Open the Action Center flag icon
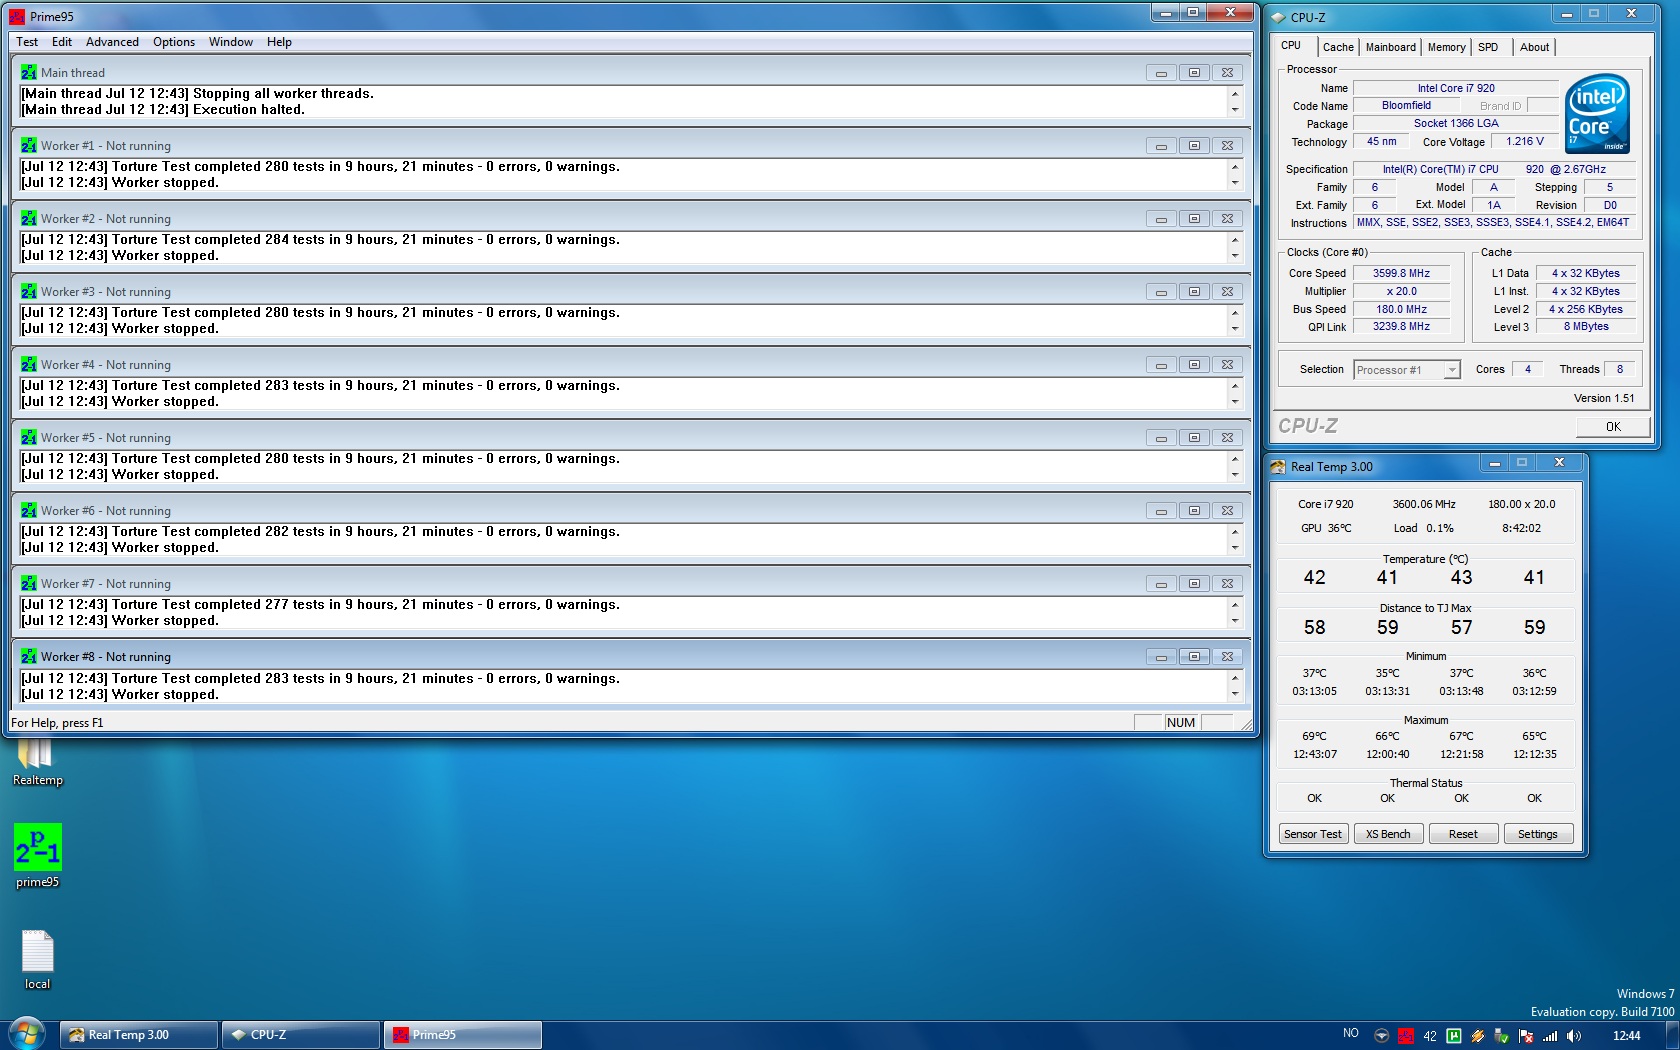1680x1050 pixels. click(x=1526, y=1036)
